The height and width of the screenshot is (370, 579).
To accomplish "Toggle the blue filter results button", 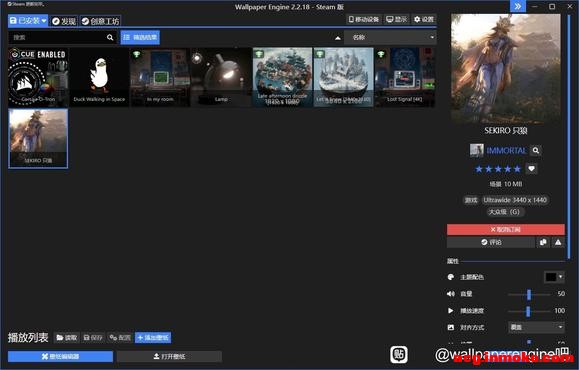I will pos(140,37).
